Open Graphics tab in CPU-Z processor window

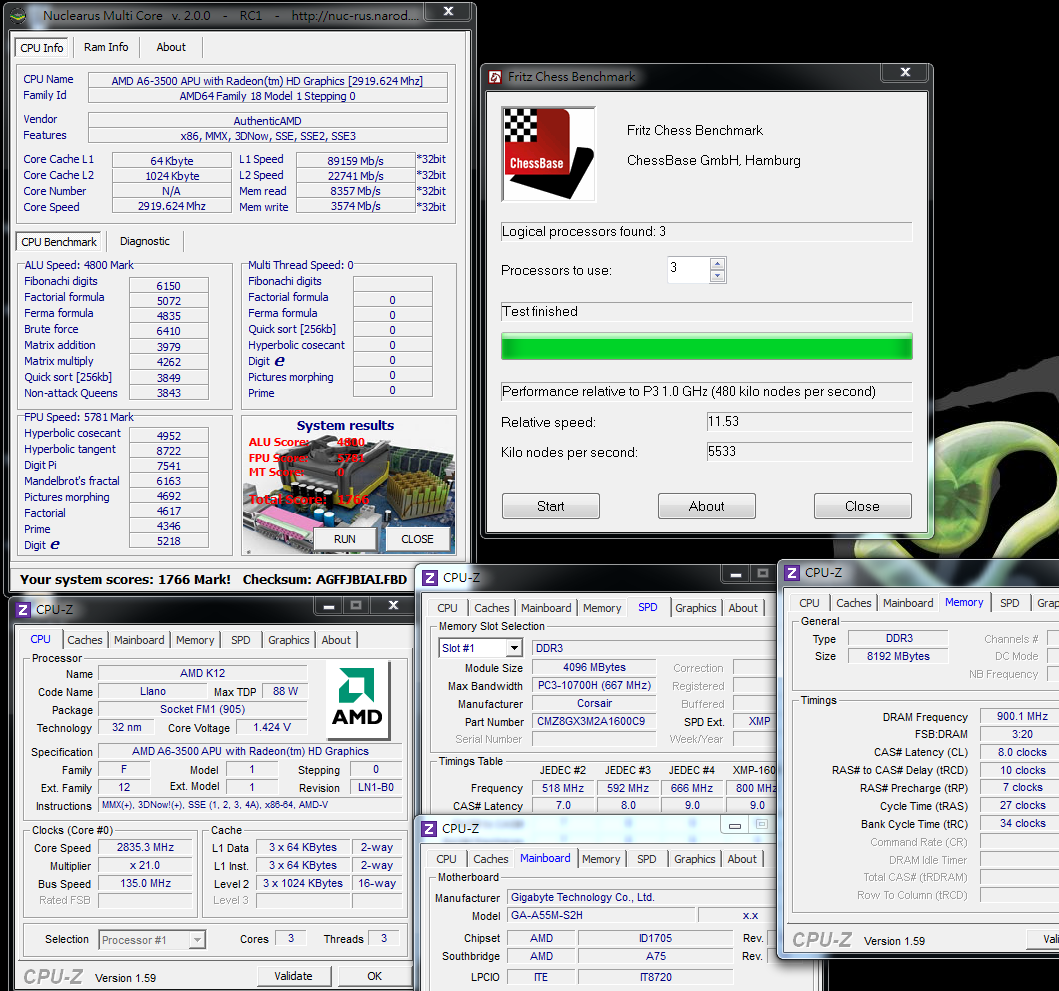click(288, 640)
